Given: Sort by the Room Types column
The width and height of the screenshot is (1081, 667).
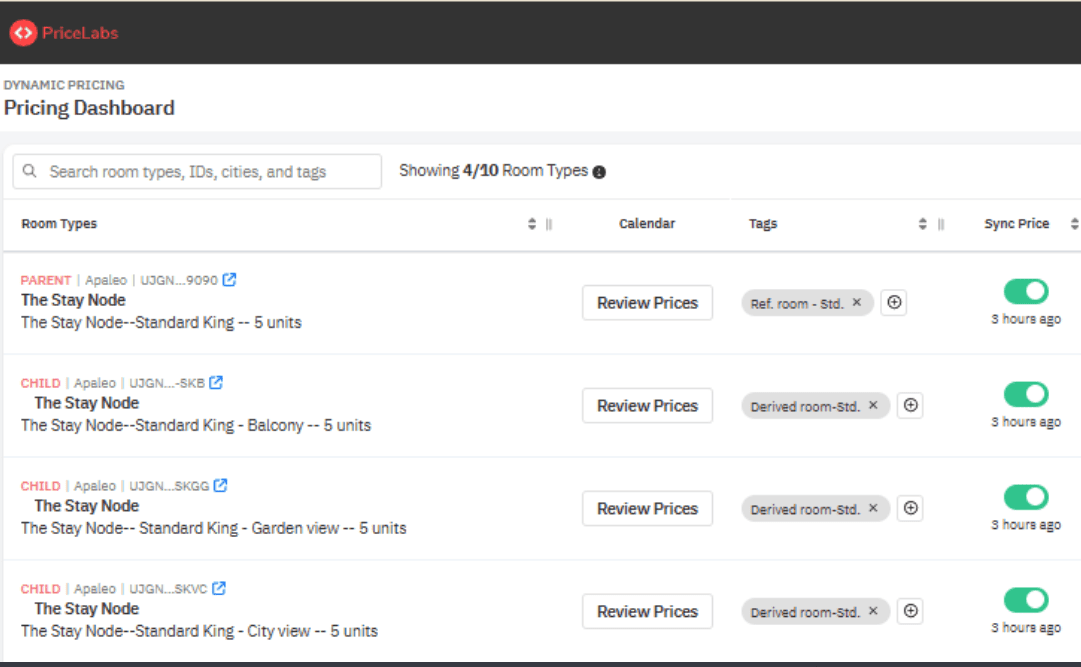Looking at the screenshot, I should (x=531, y=223).
